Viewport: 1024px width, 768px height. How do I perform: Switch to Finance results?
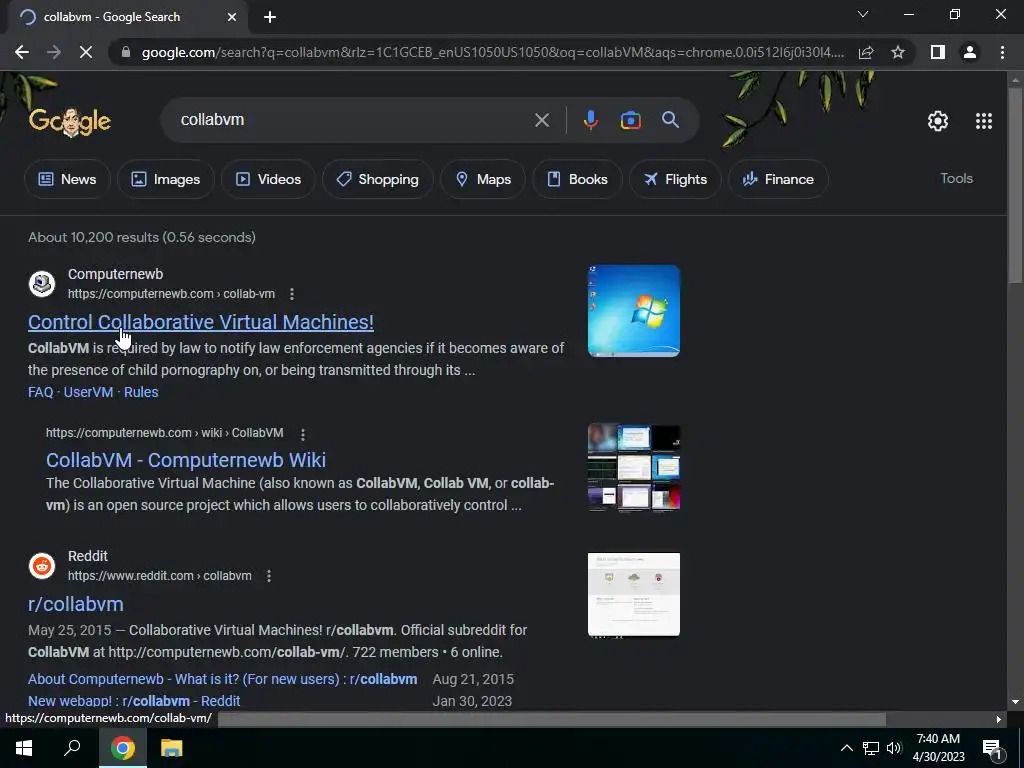pos(778,179)
